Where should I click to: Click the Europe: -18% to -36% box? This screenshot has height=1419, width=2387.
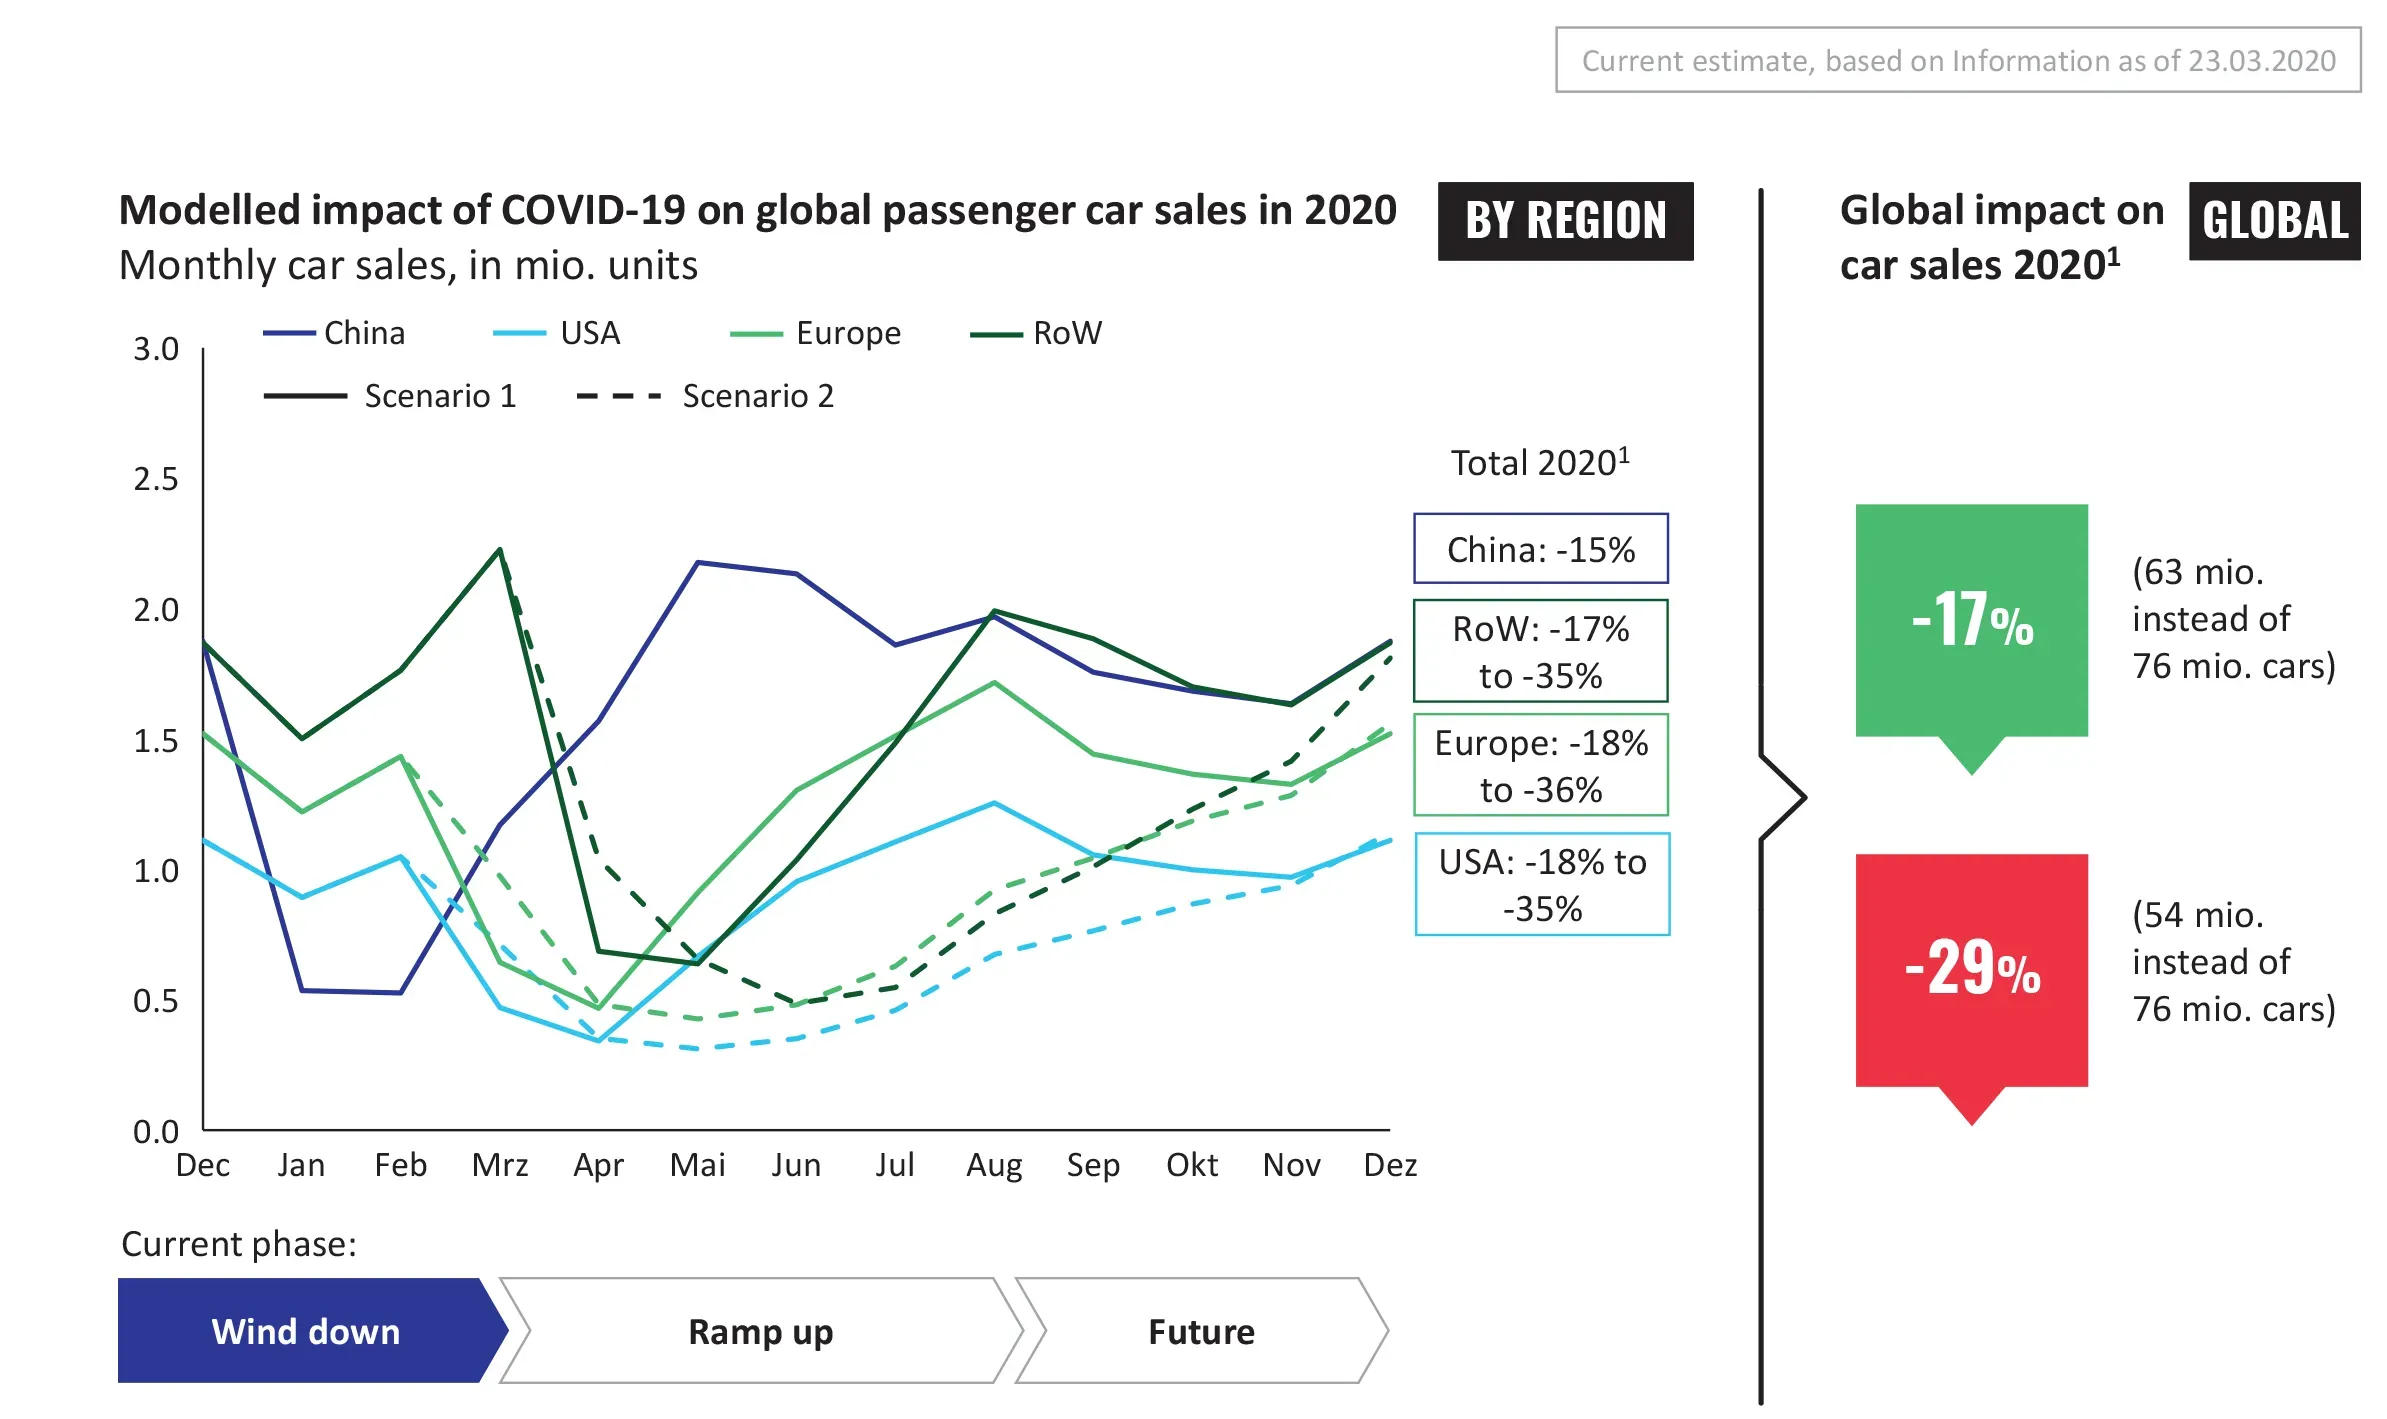point(1540,765)
